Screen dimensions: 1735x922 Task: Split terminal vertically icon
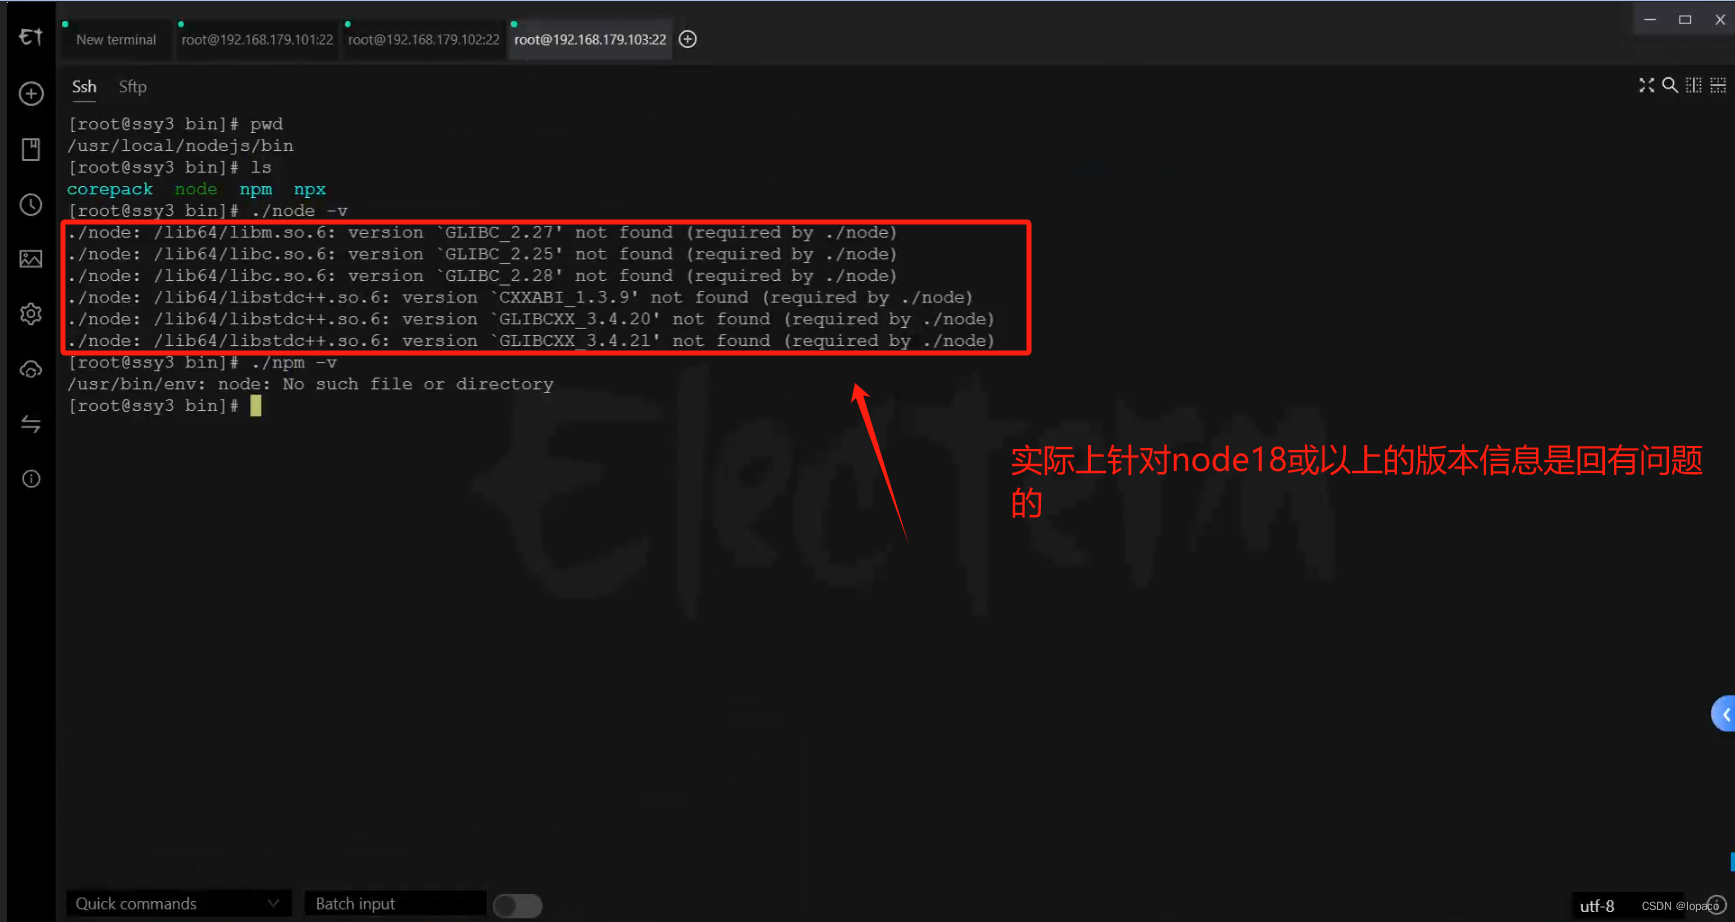coord(1694,85)
